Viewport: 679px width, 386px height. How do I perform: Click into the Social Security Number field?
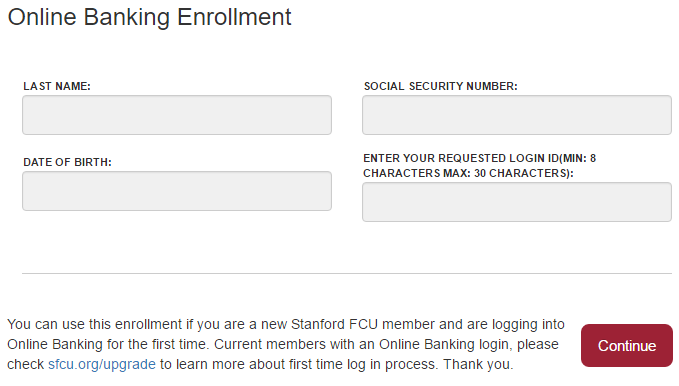[x=517, y=115]
